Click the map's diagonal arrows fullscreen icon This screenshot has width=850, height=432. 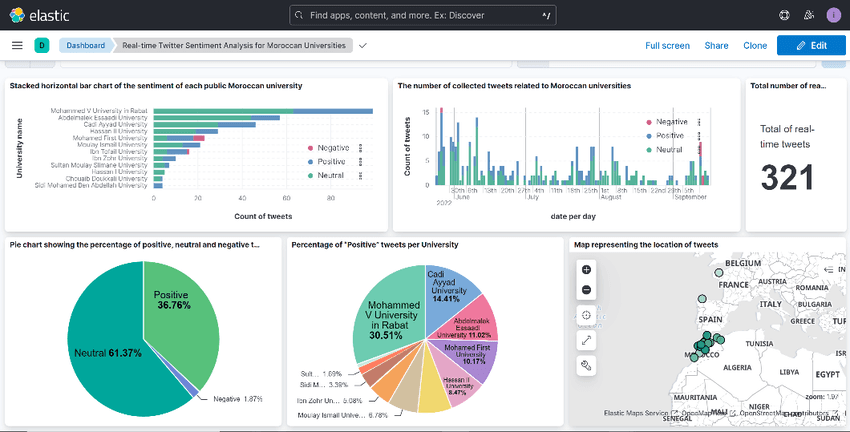click(x=586, y=340)
